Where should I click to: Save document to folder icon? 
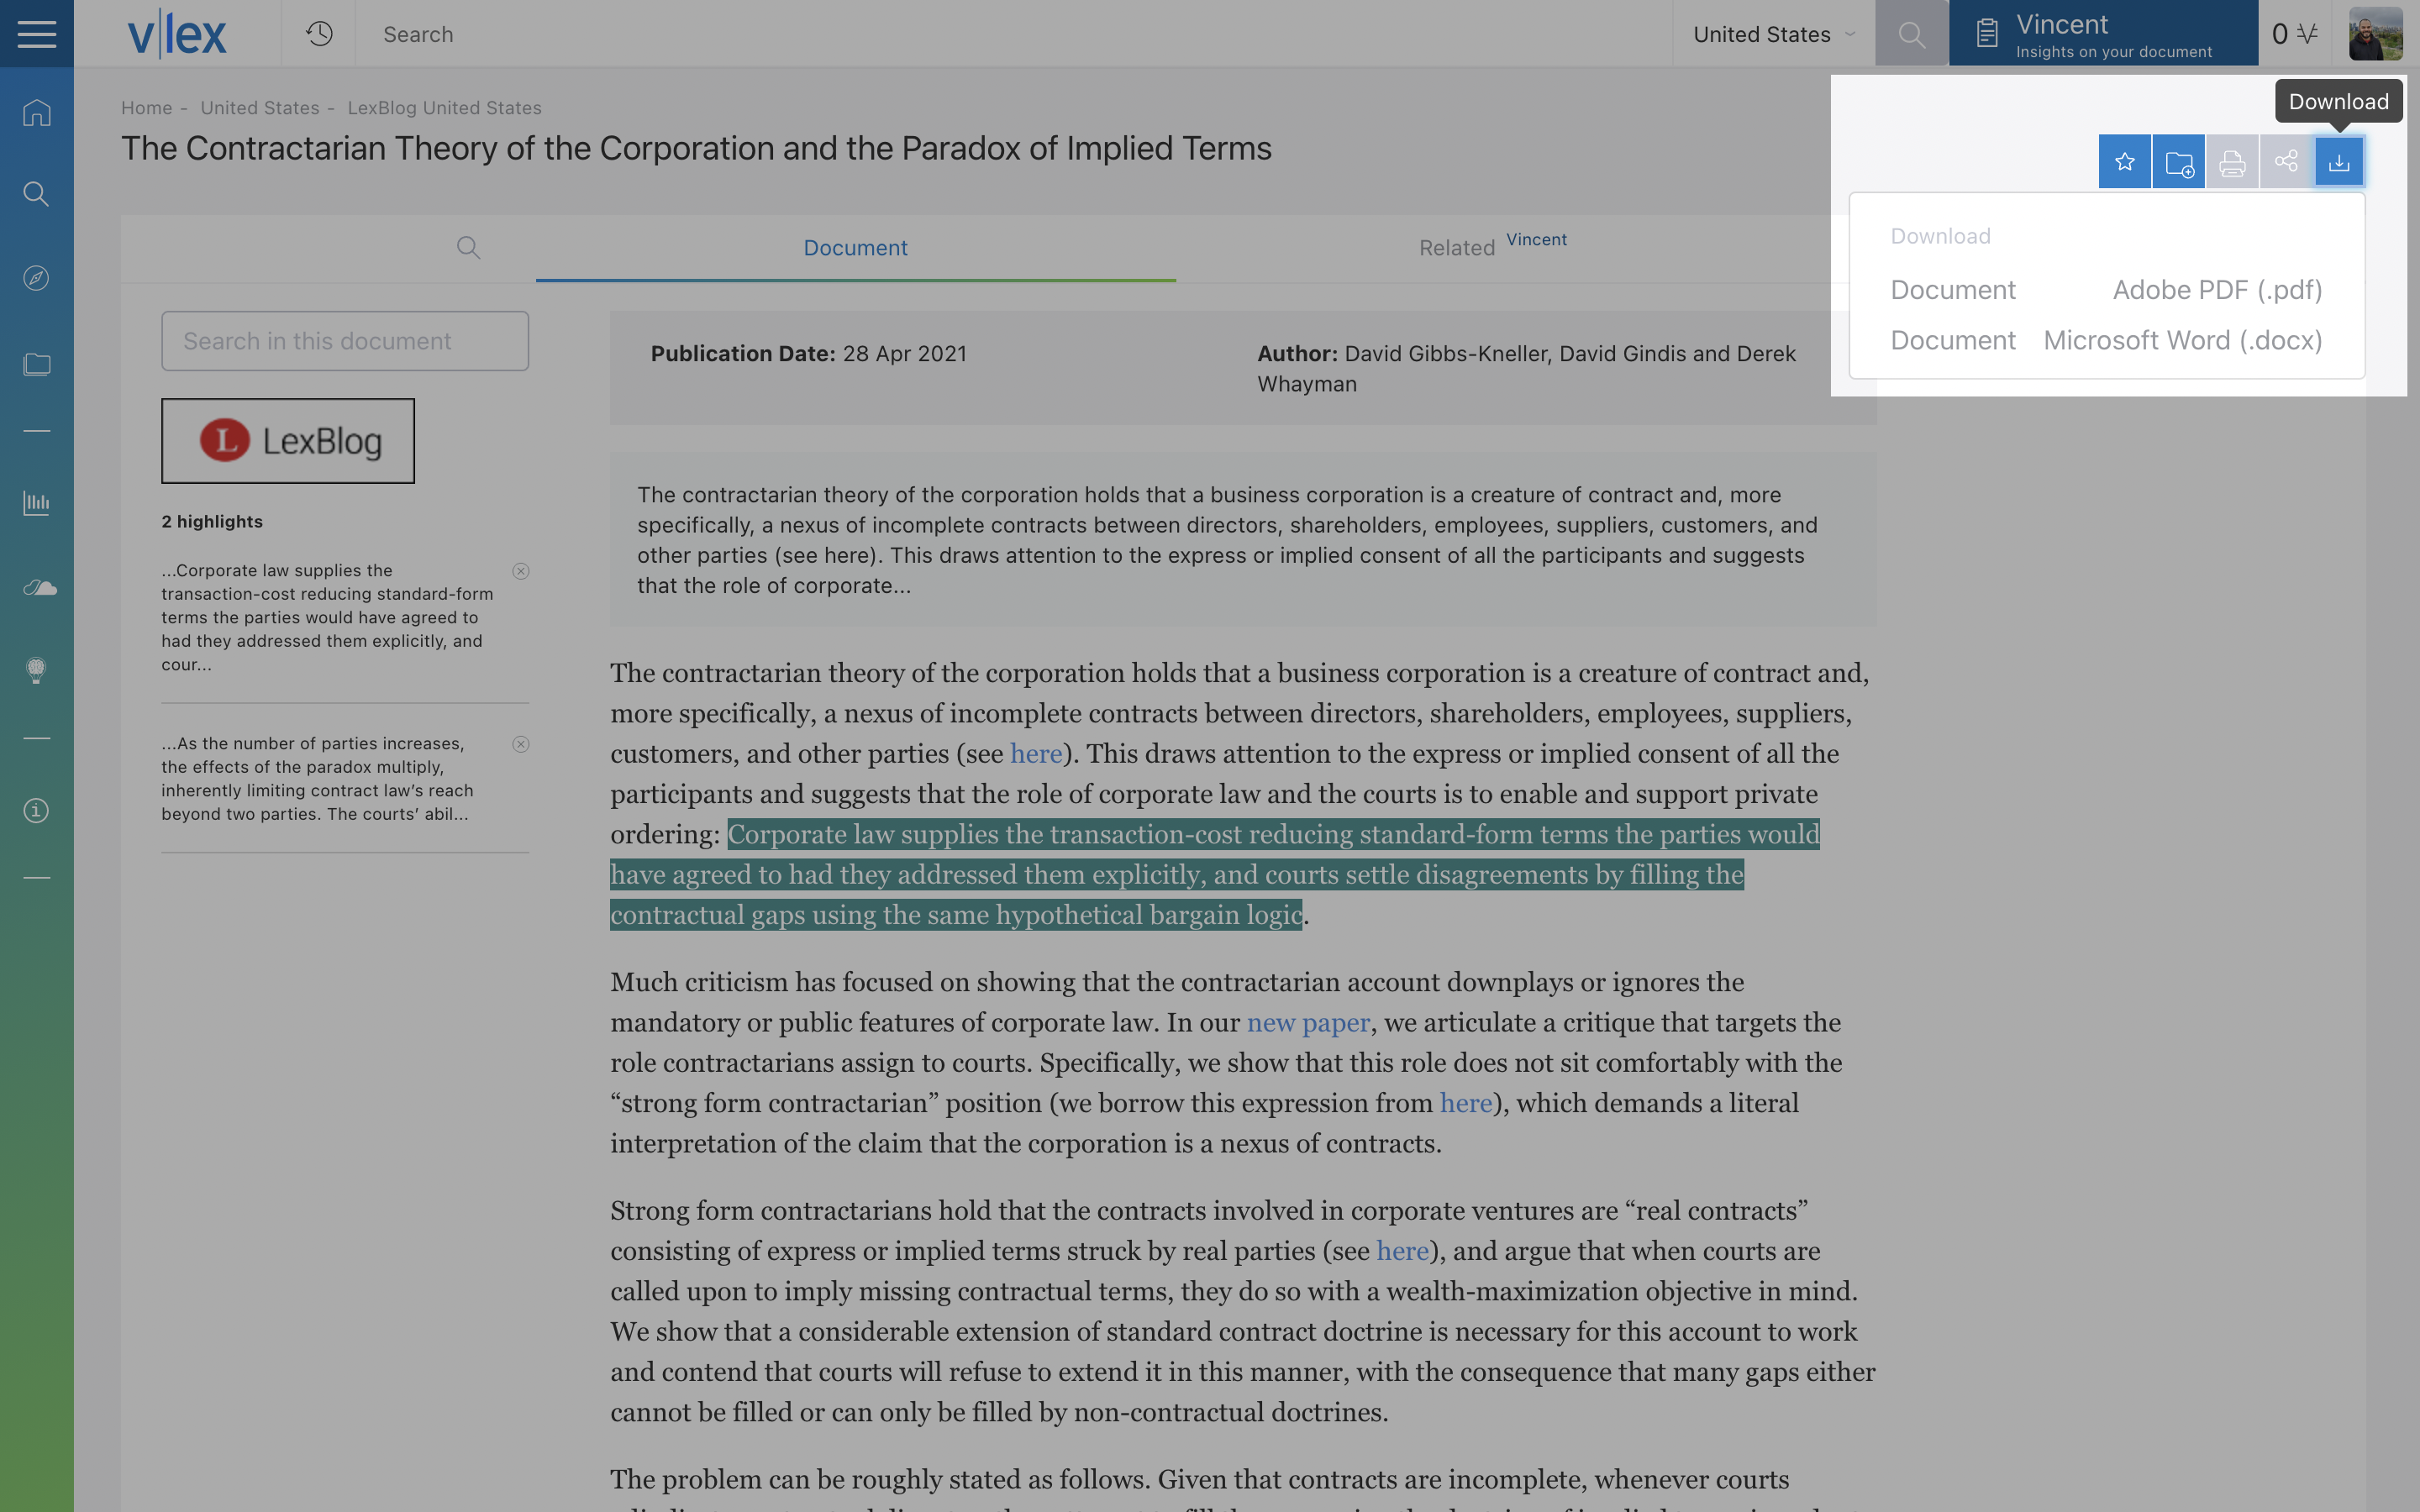[x=2179, y=161]
